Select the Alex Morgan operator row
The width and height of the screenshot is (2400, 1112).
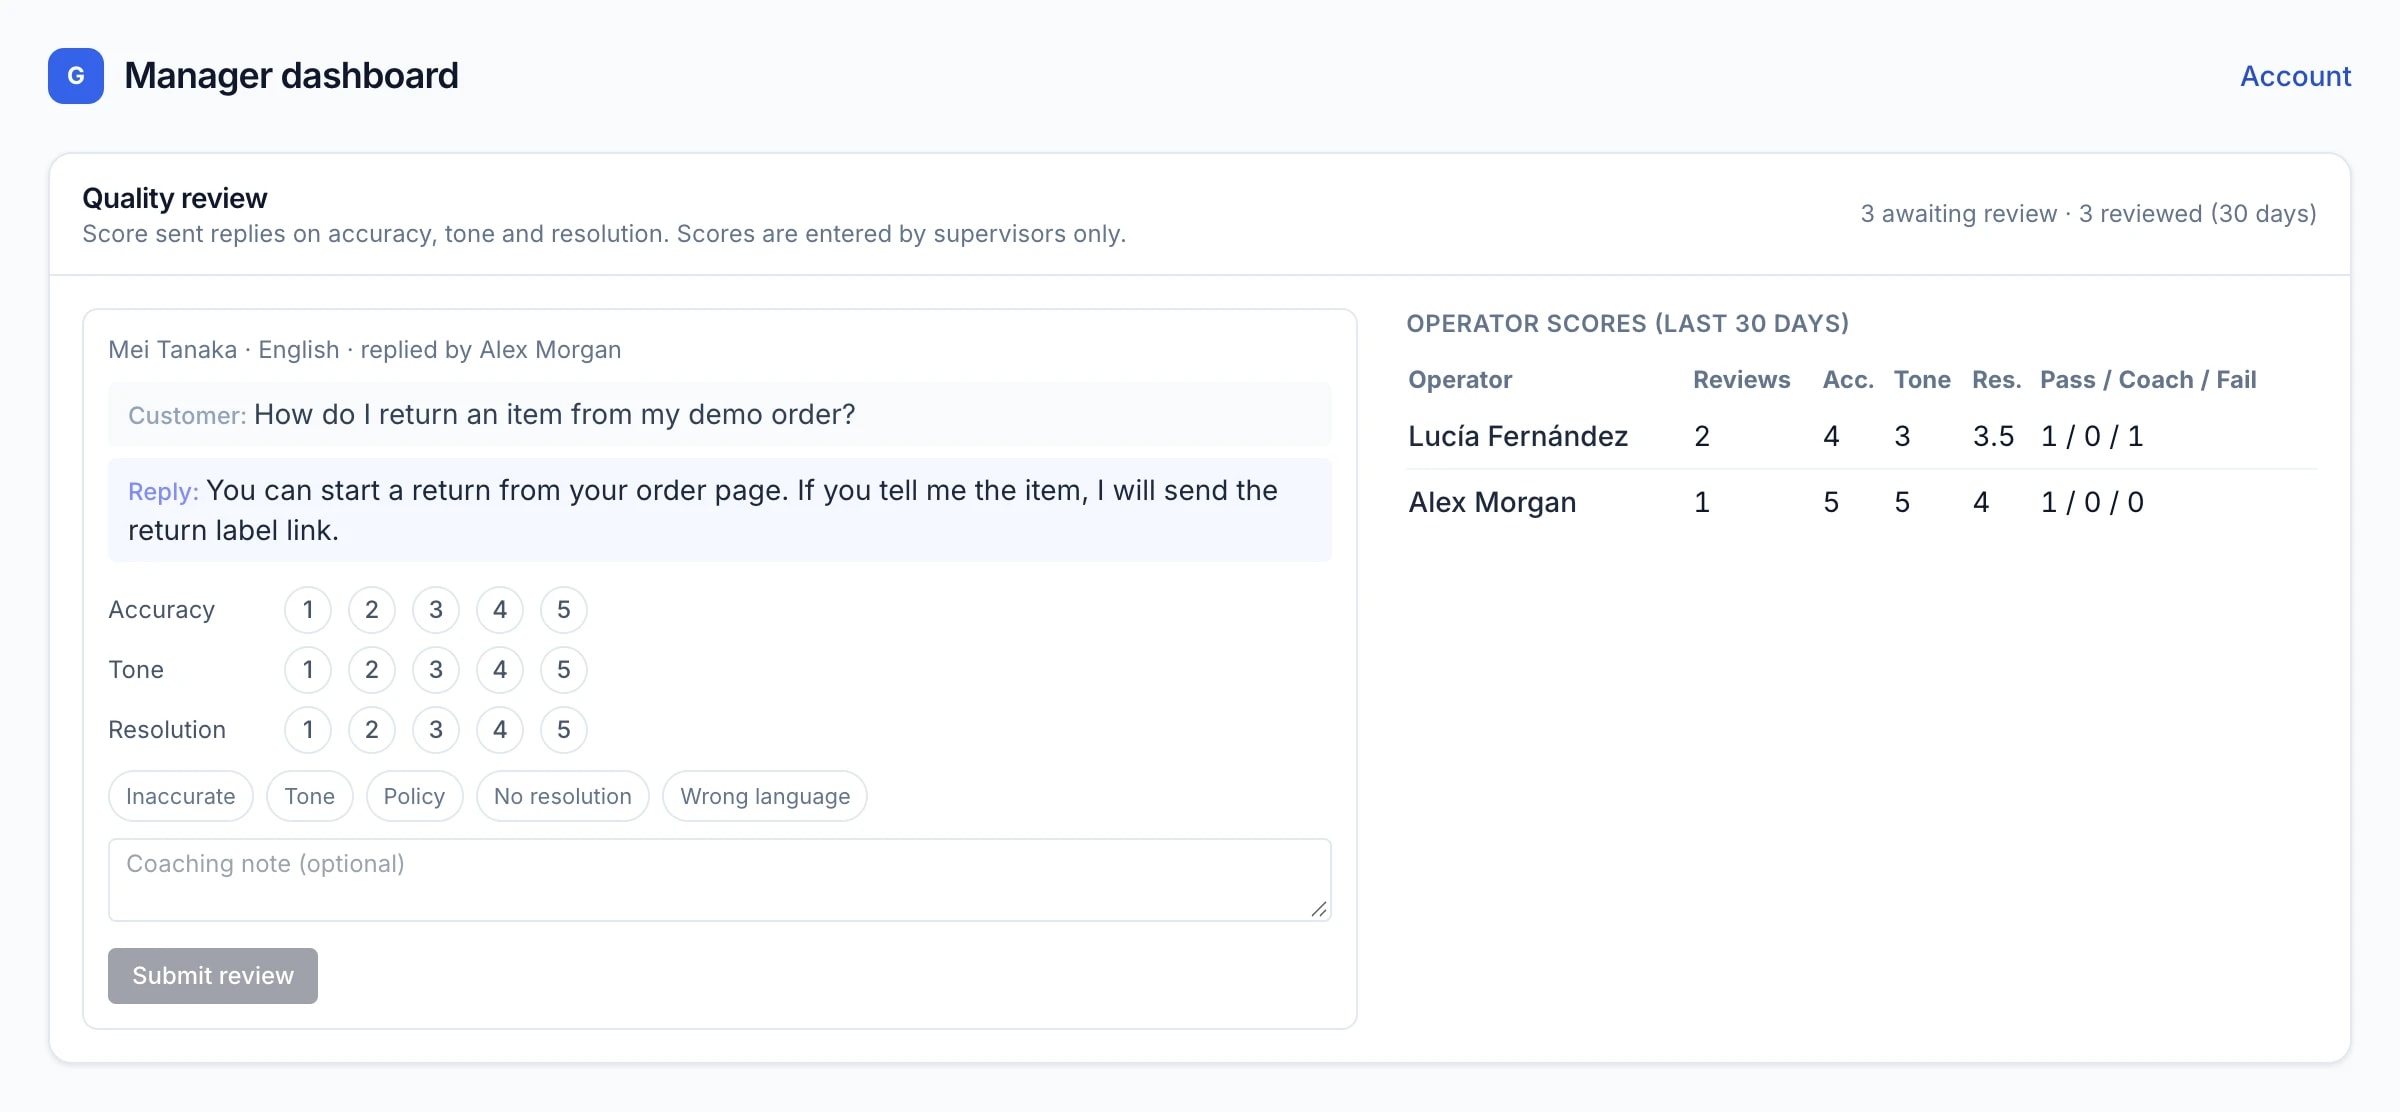[x=1862, y=502]
